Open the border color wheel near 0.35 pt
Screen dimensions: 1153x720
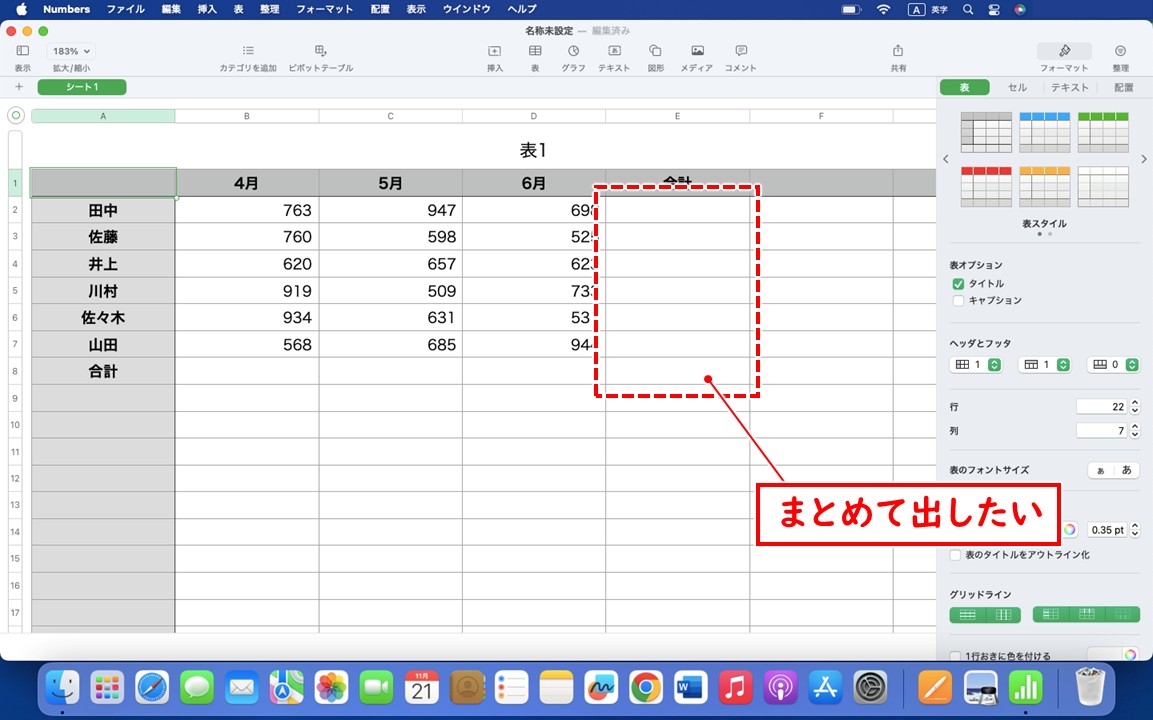1071,530
